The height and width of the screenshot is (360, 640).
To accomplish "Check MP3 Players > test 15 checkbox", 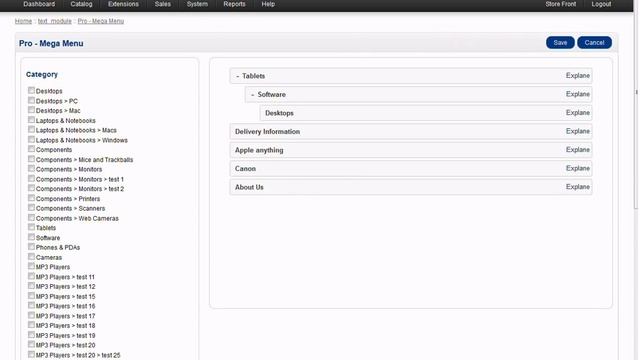I will coord(31,296).
